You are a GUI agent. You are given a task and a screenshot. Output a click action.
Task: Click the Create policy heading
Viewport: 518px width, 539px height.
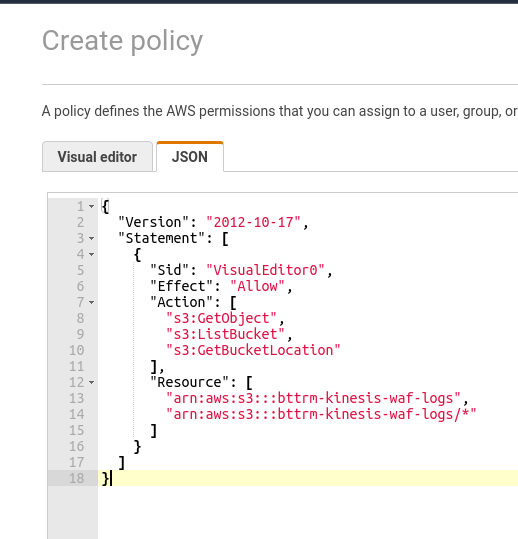[x=122, y=41]
